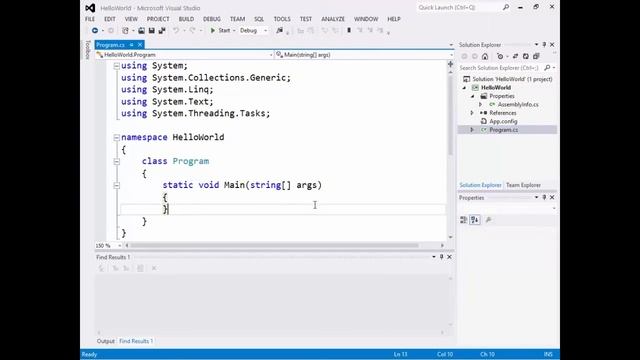
Task: Click Categorized view icon in Properties panel
Action: (x=464, y=220)
